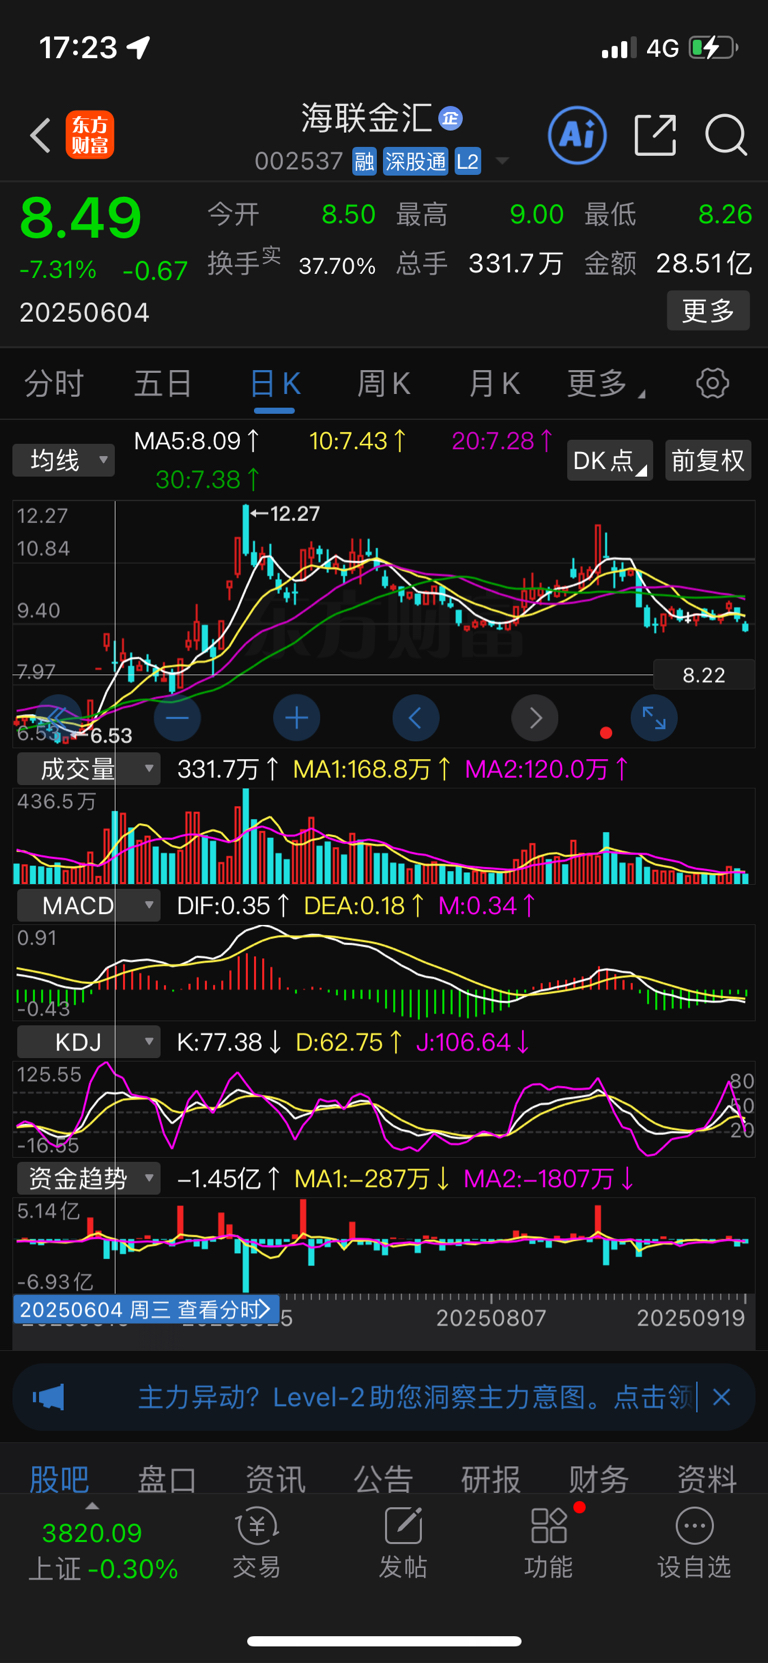This screenshot has height=1663, width=768.
Task: Expand the 上证 index ticker arrow
Action: pyautogui.click(x=92, y=1506)
